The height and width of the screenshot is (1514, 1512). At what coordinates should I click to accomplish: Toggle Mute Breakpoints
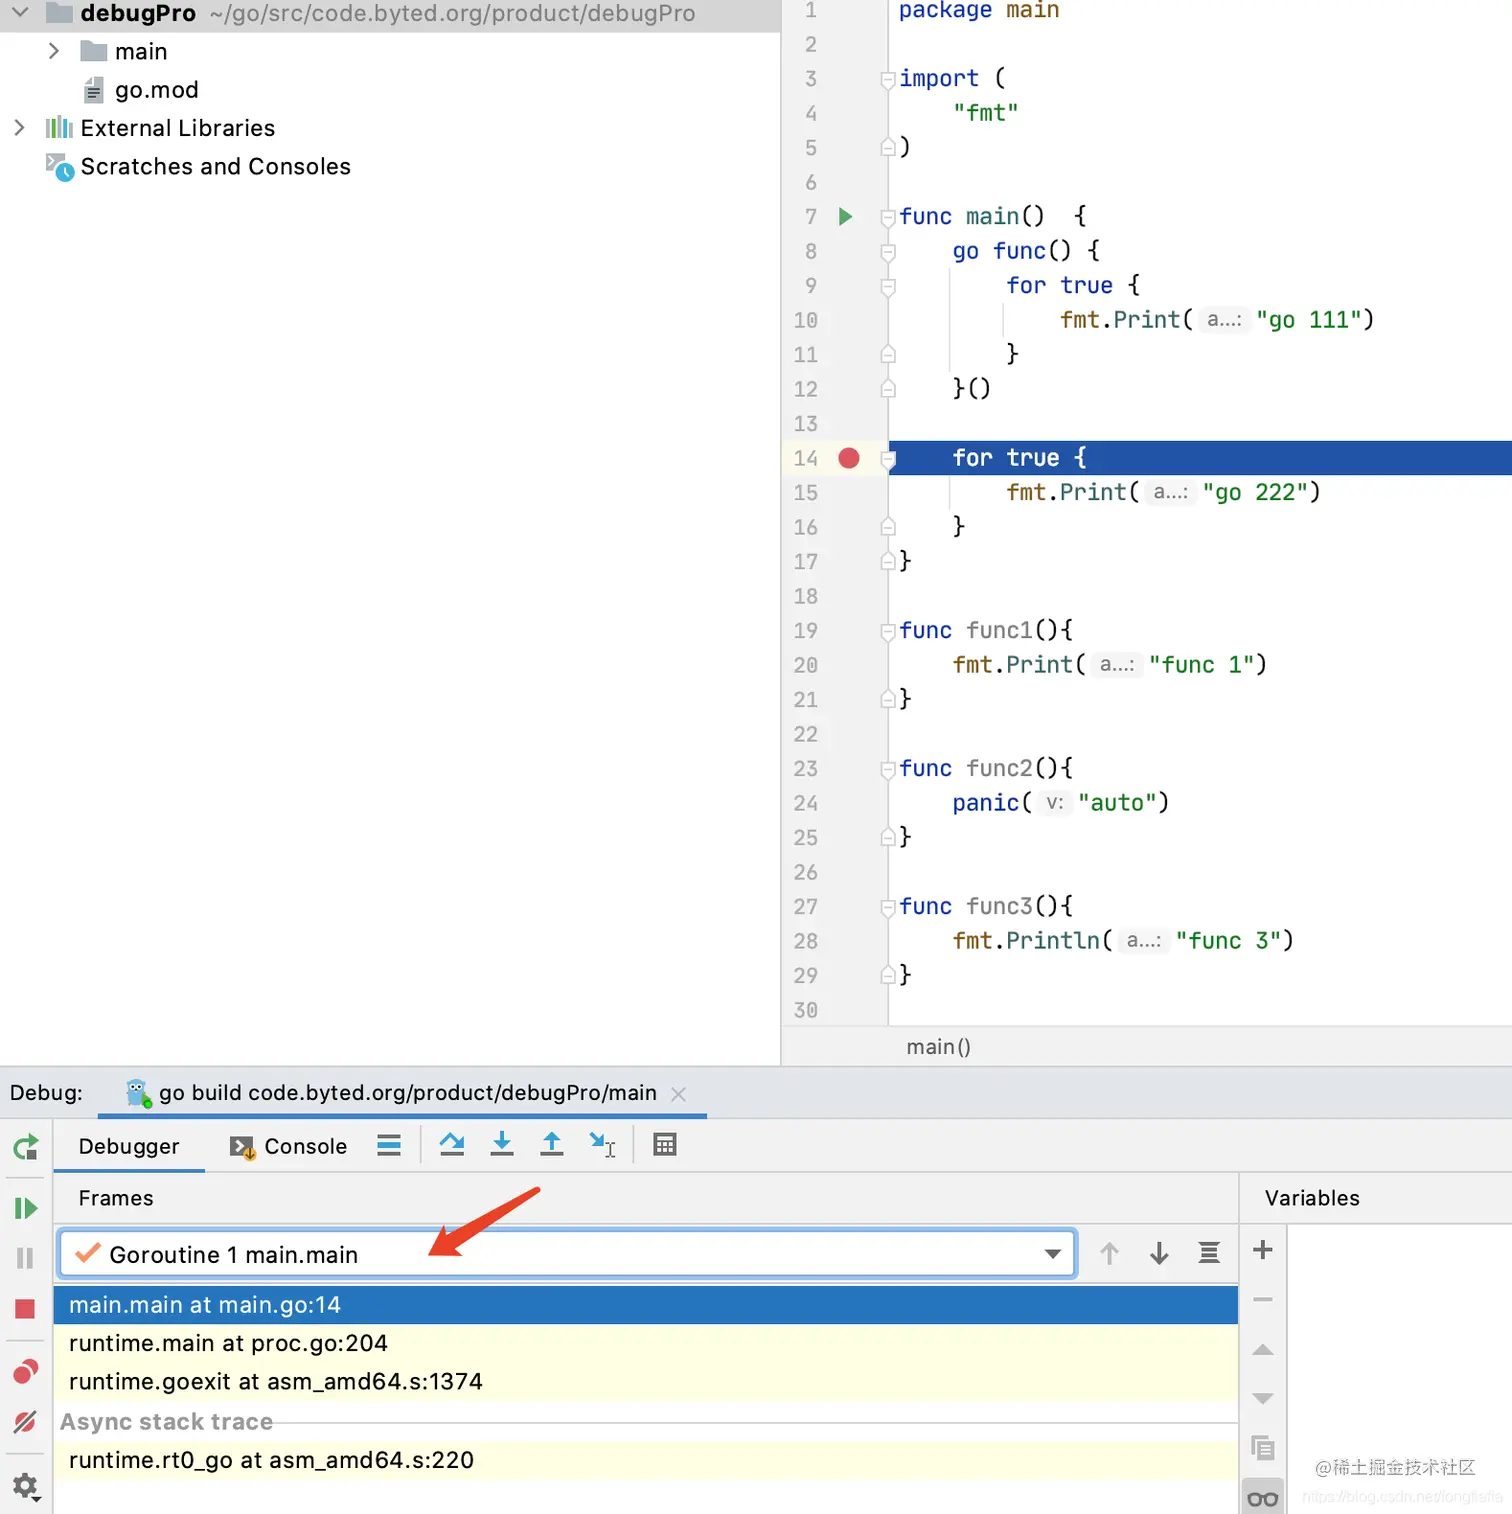(26, 1421)
